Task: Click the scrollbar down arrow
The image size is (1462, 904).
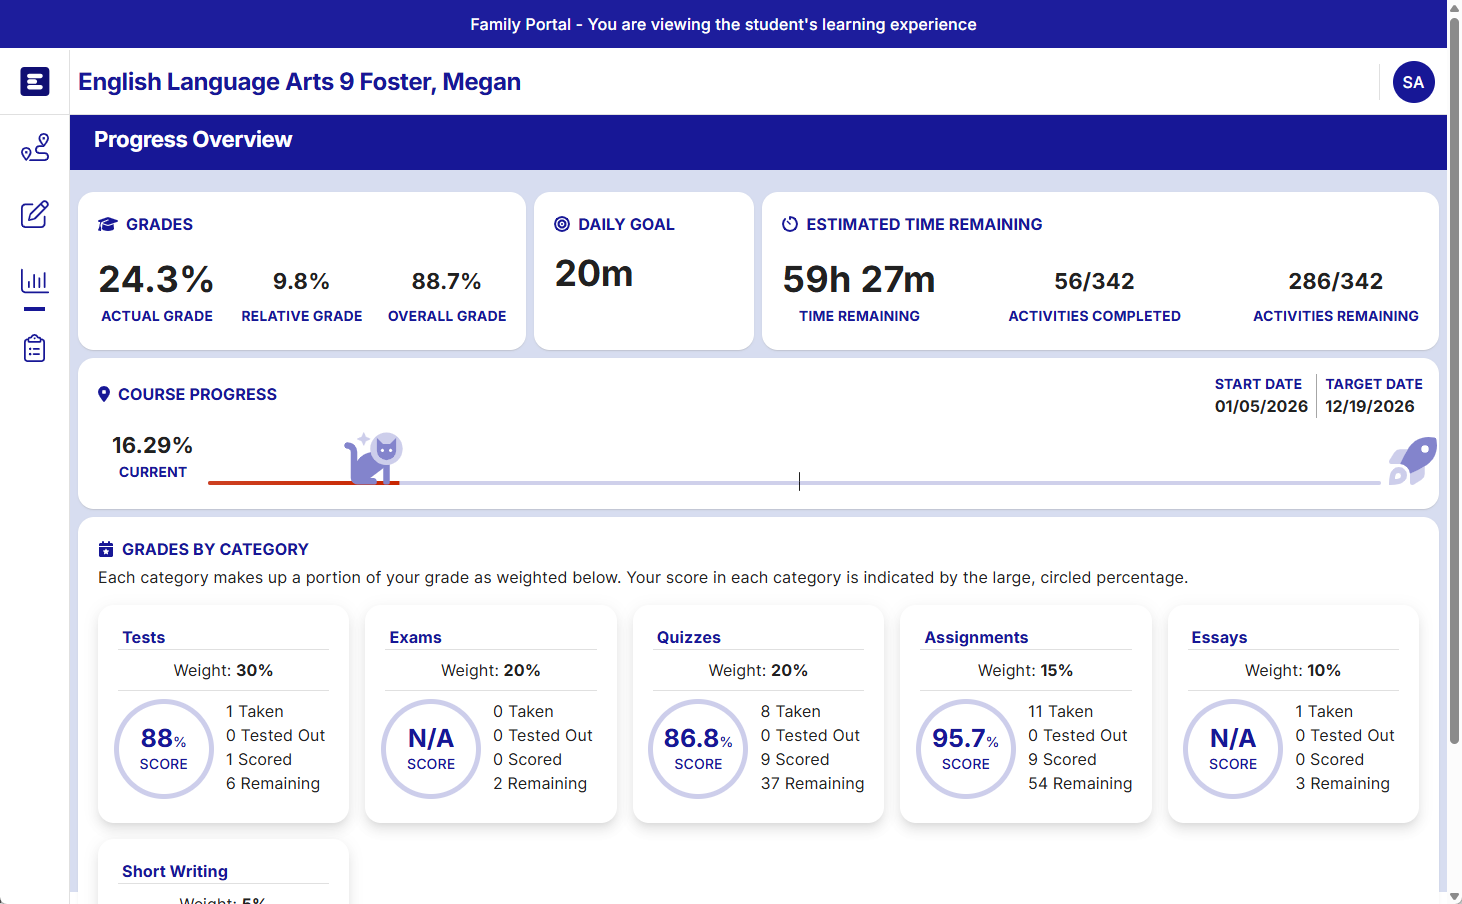Action: tap(1454, 896)
